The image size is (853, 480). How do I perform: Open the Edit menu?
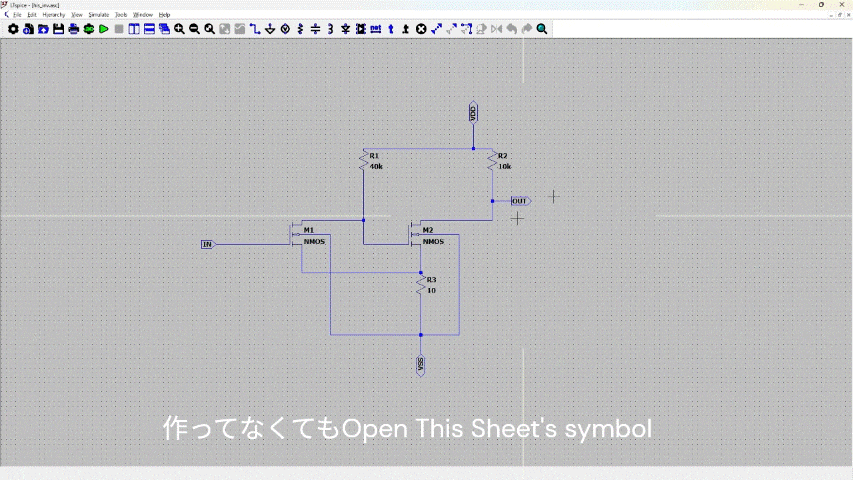pyautogui.click(x=32, y=15)
